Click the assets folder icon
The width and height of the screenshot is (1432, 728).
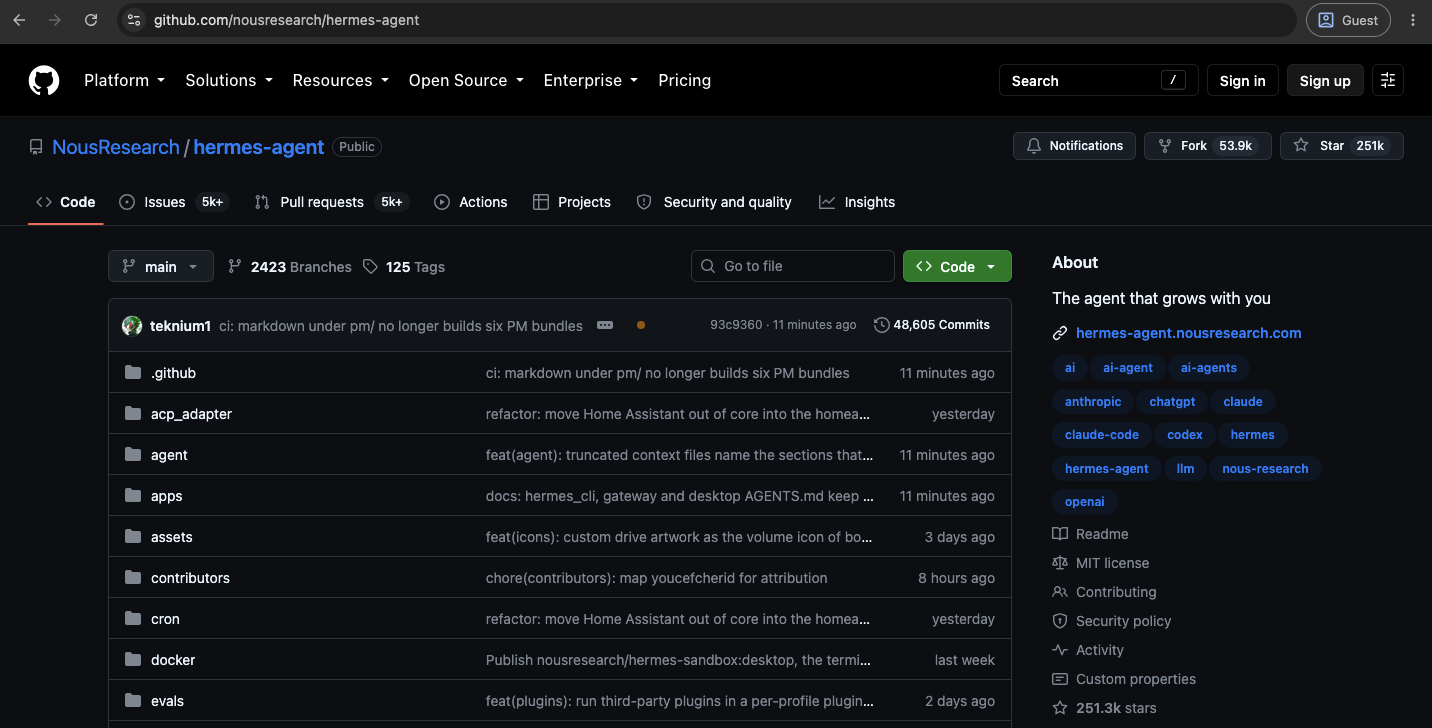point(133,537)
